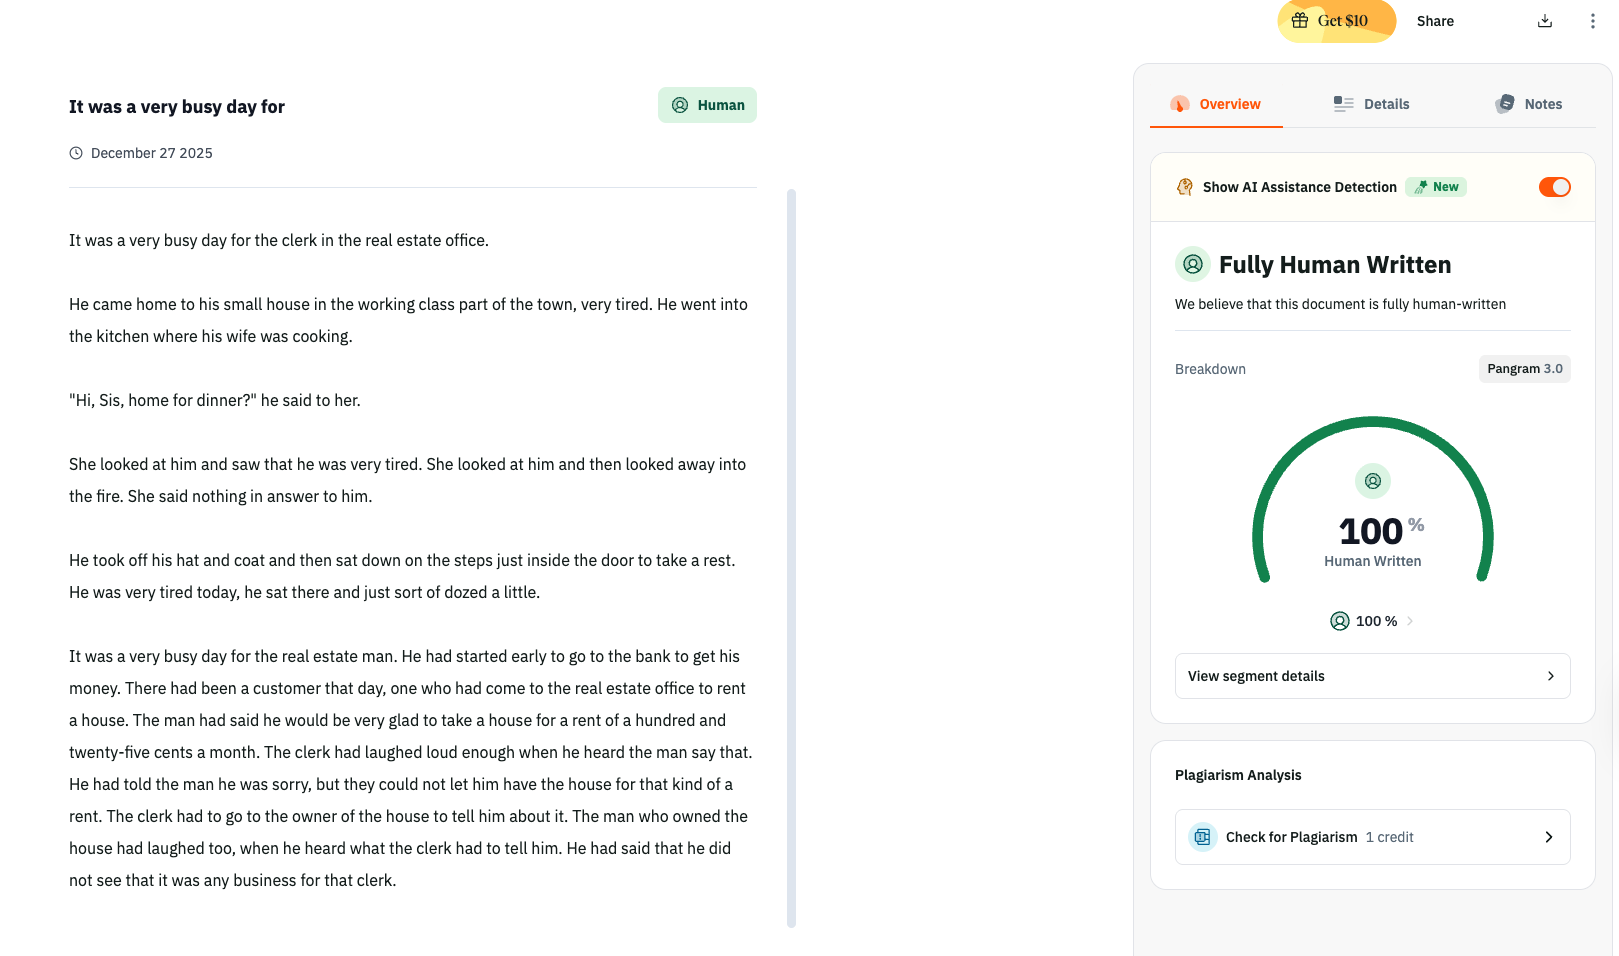Open the three-dot more options menu
1619x956 pixels.
(x=1593, y=21)
